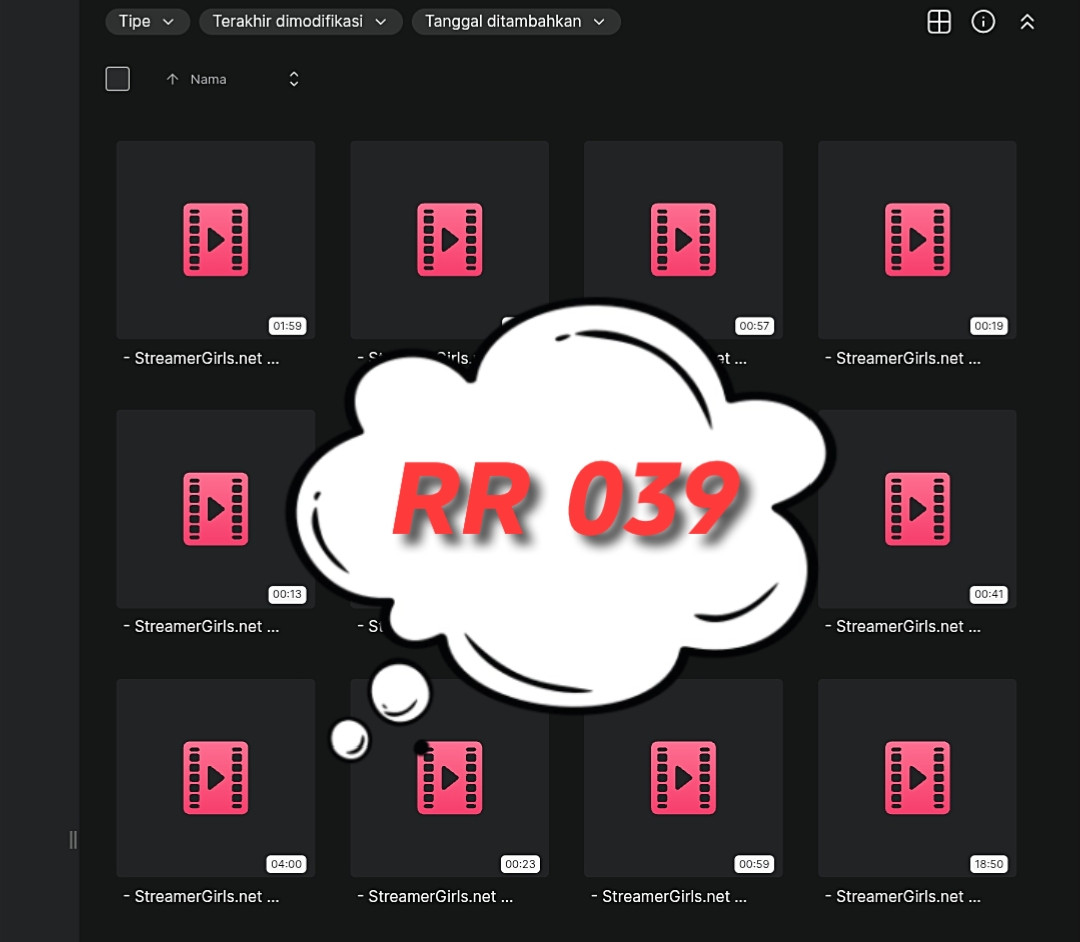Expand the Tipe filter dropdown
The width and height of the screenshot is (1080, 942).
[x=147, y=21]
